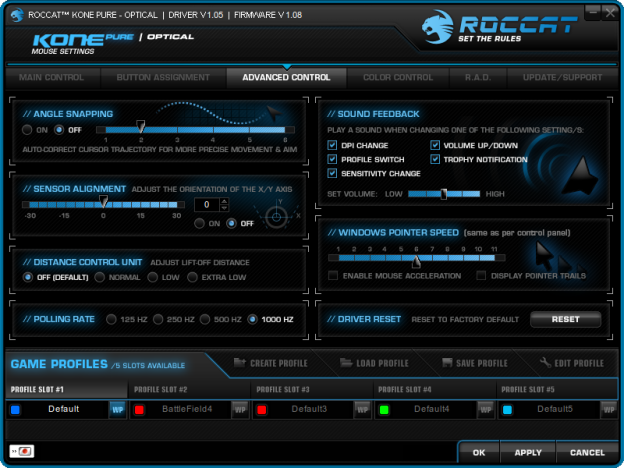The width and height of the screenshot is (624, 468).
Task: Turn Angle Snapping ON
Action: click(27, 130)
